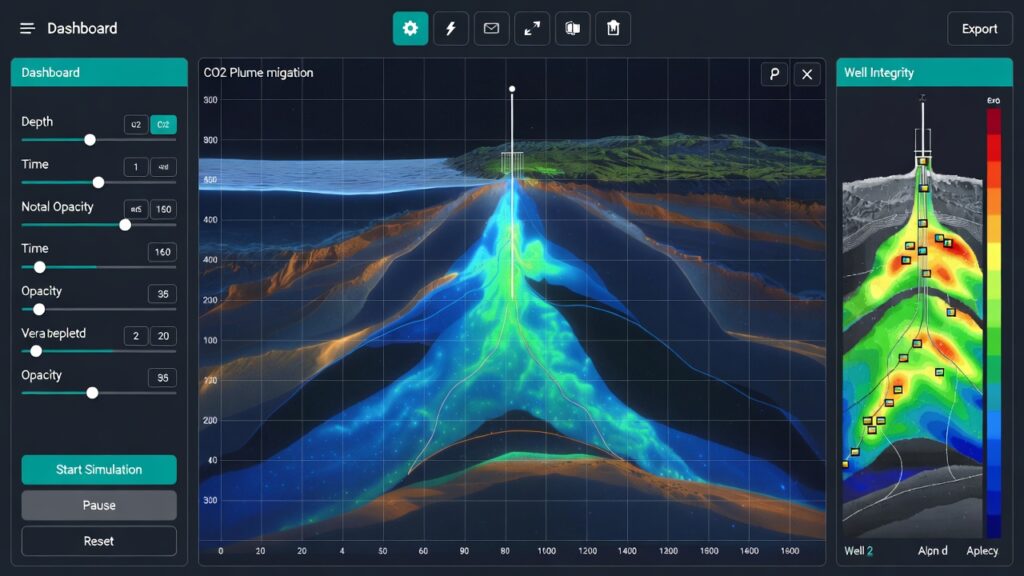Viewport: 1024px width, 576px height.
Task: Click the Start Simulation button
Action: click(99, 469)
